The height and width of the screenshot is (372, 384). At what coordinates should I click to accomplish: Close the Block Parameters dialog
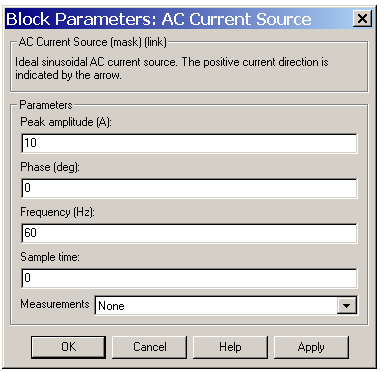(x=362, y=18)
